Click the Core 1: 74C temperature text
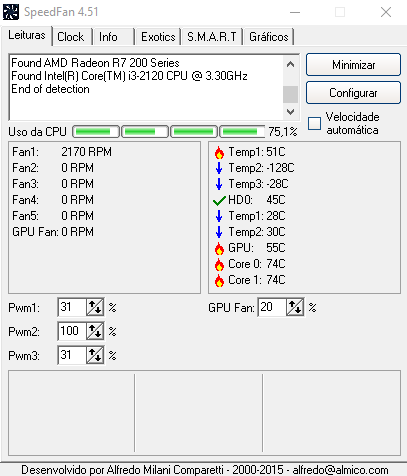The width and height of the screenshot is (407, 476). tap(257, 280)
